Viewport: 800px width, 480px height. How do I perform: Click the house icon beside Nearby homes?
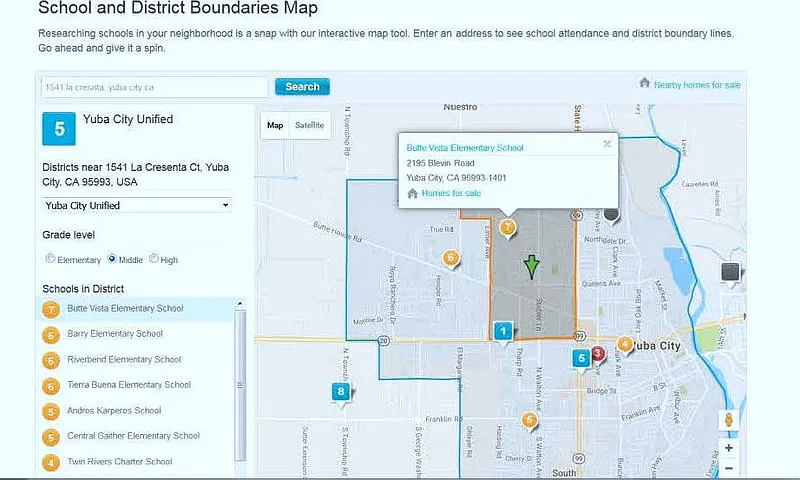pyautogui.click(x=644, y=83)
